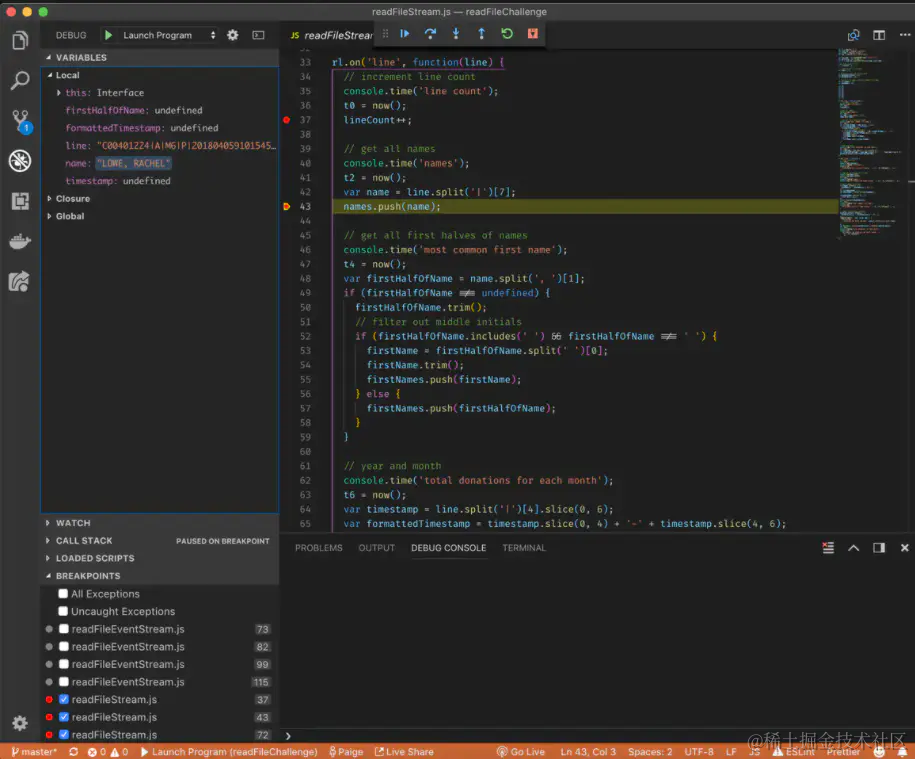Image resolution: width=915 pixels, height=759 pixels.
Task: Click the Step Into debug icon
Action: tap(456, 34)
